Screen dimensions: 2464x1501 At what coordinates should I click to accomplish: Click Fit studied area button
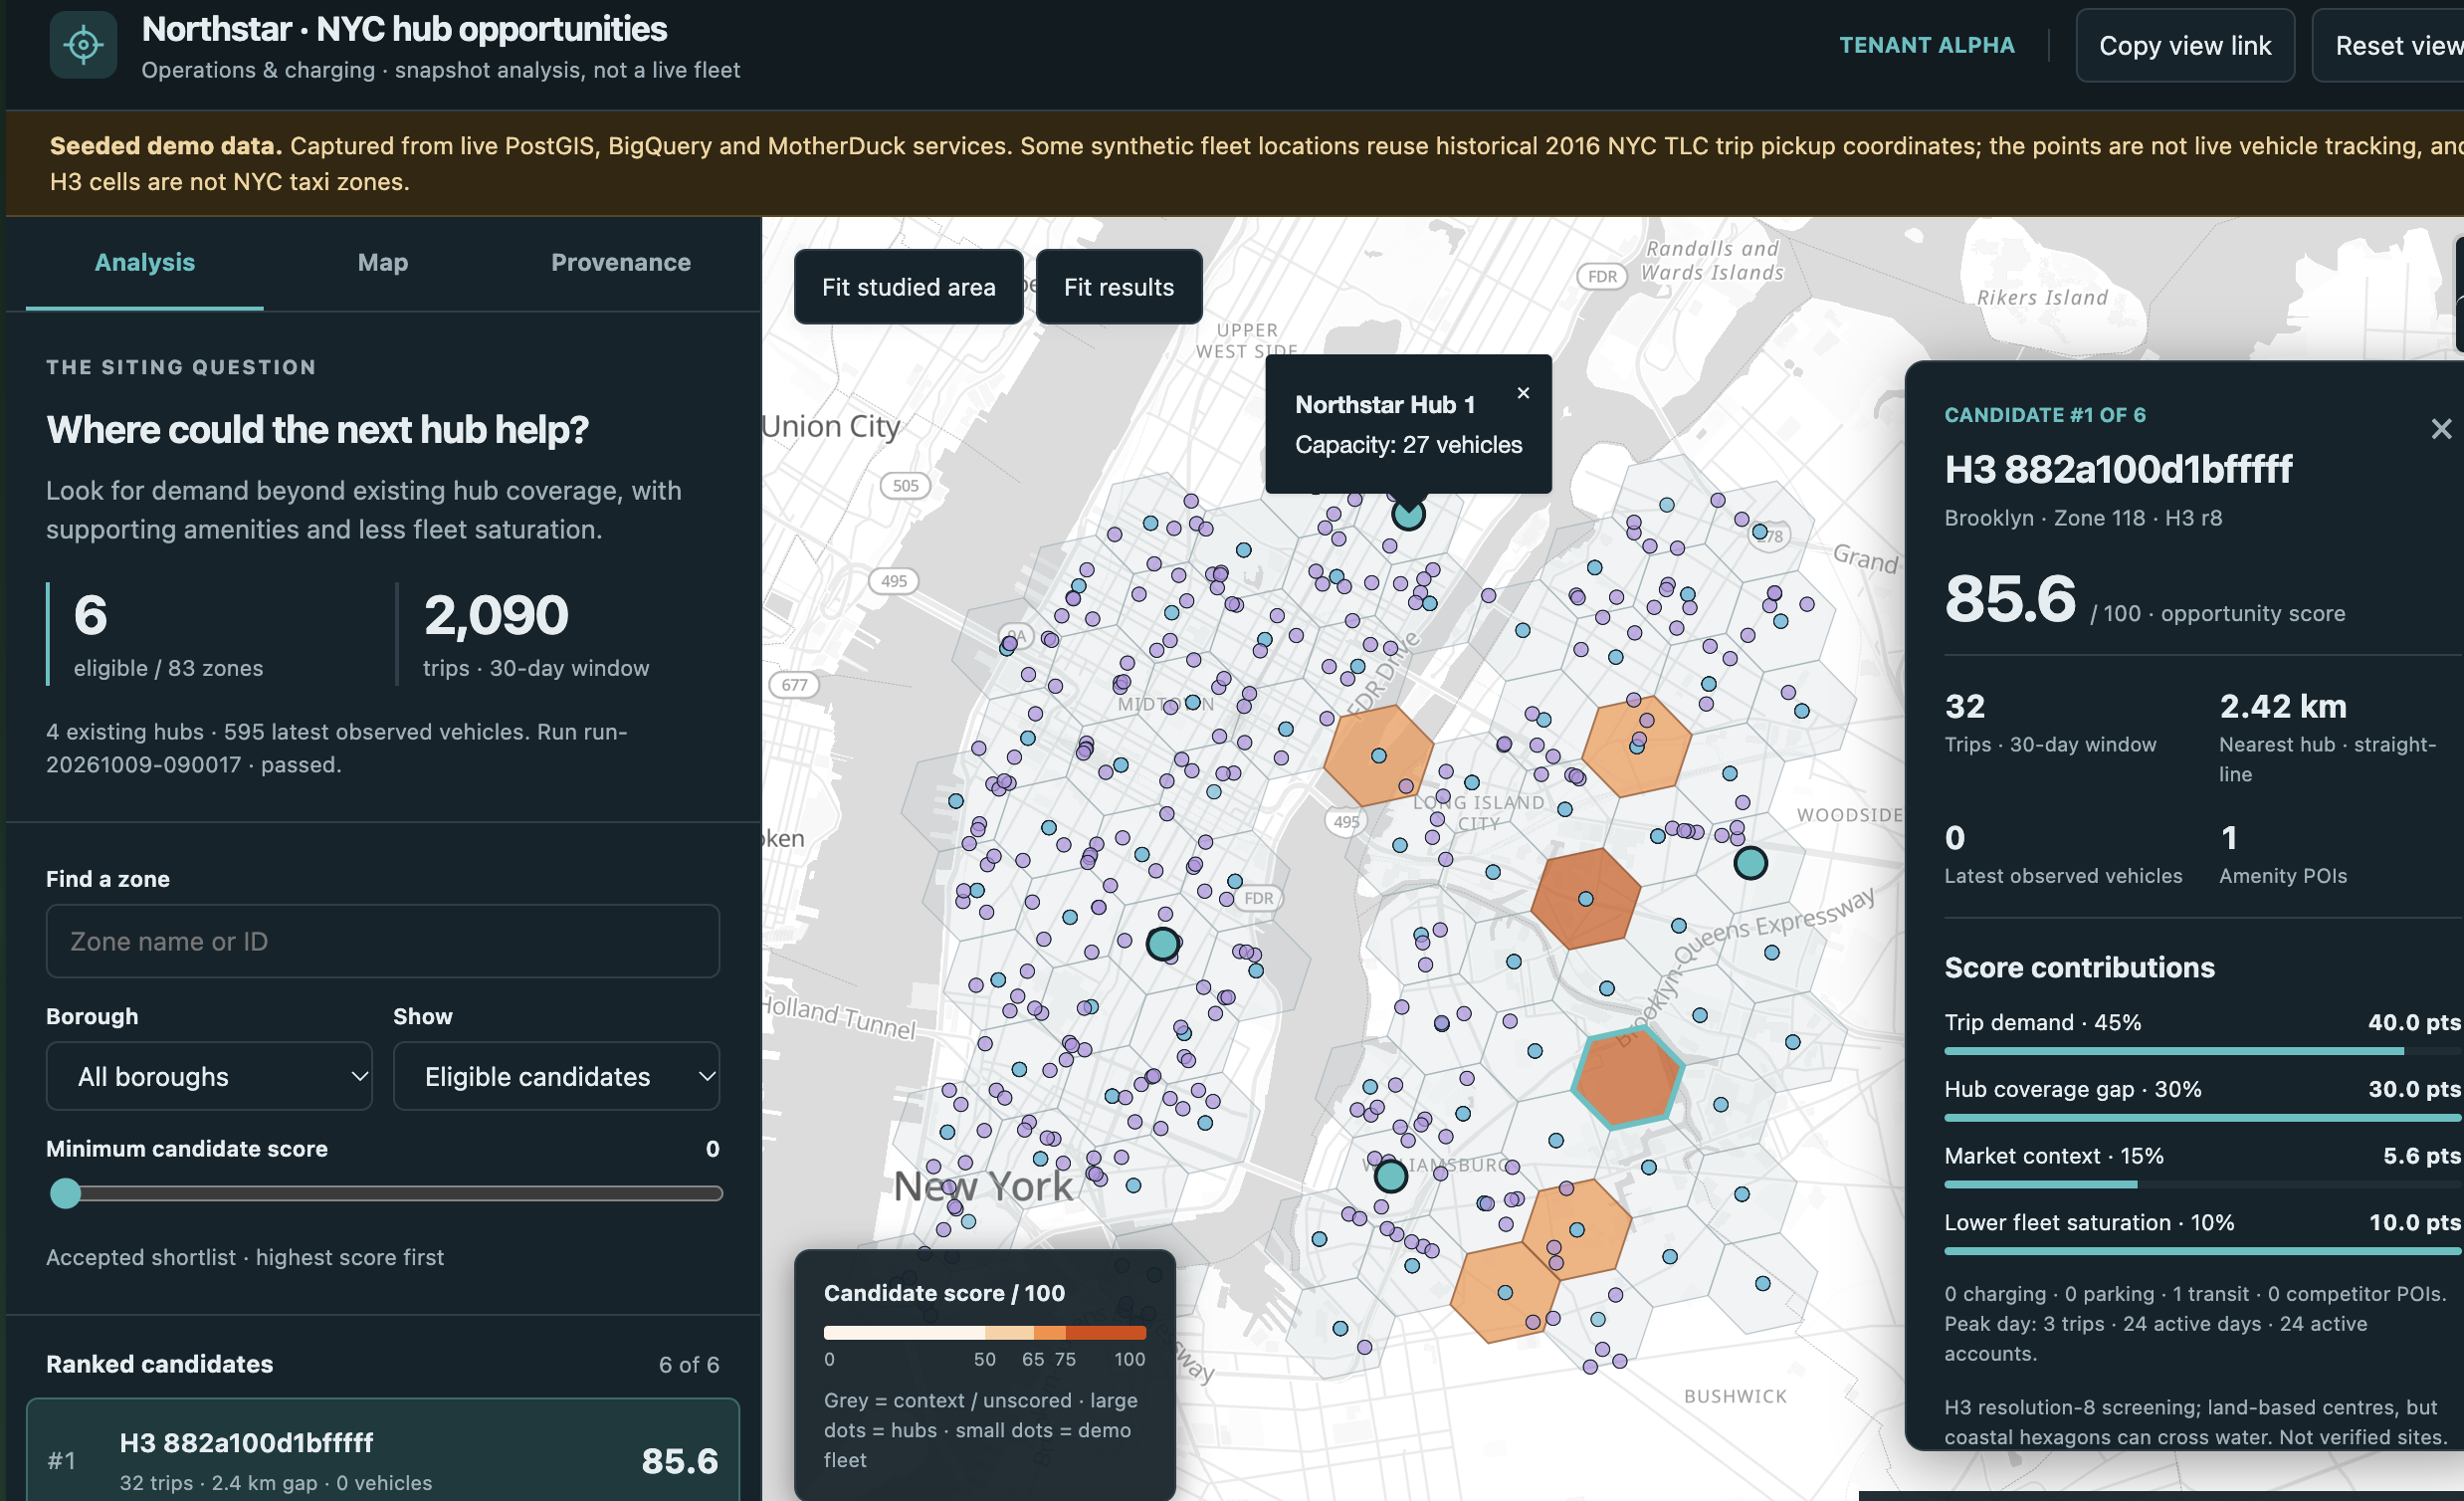pos(908,287)
